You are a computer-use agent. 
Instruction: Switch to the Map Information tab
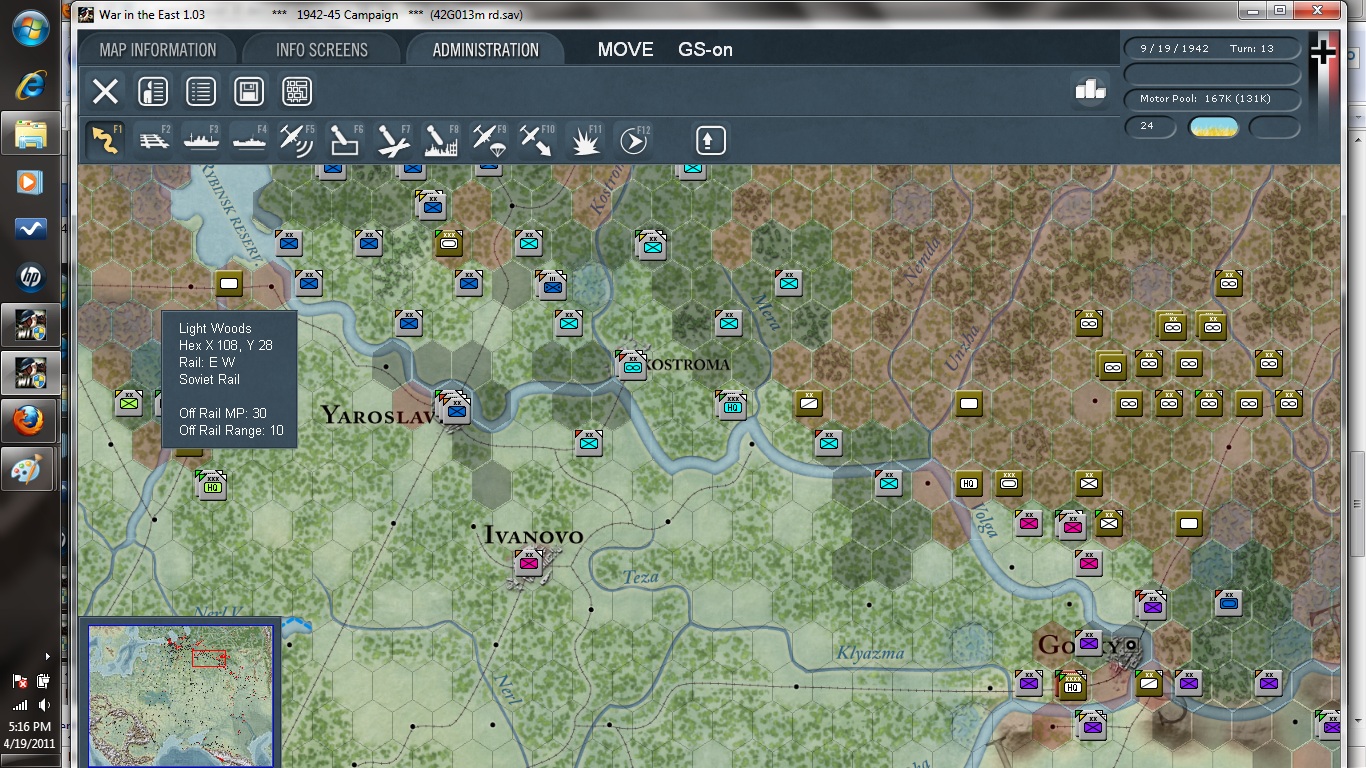pos(158,50)
